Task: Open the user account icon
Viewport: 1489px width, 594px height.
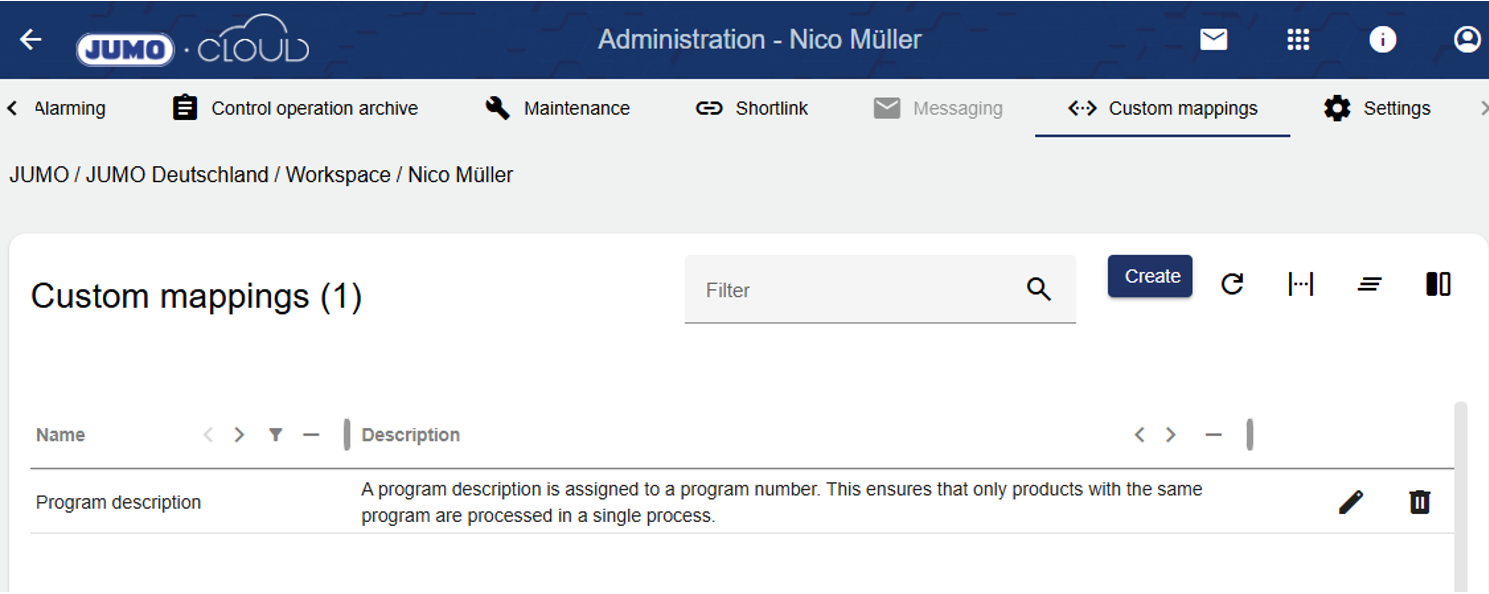Action: [1466, 40]
